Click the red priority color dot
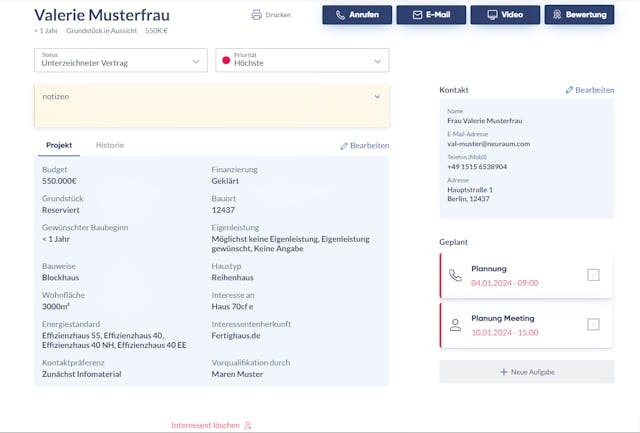640x433 pixels. click(226, 62)
